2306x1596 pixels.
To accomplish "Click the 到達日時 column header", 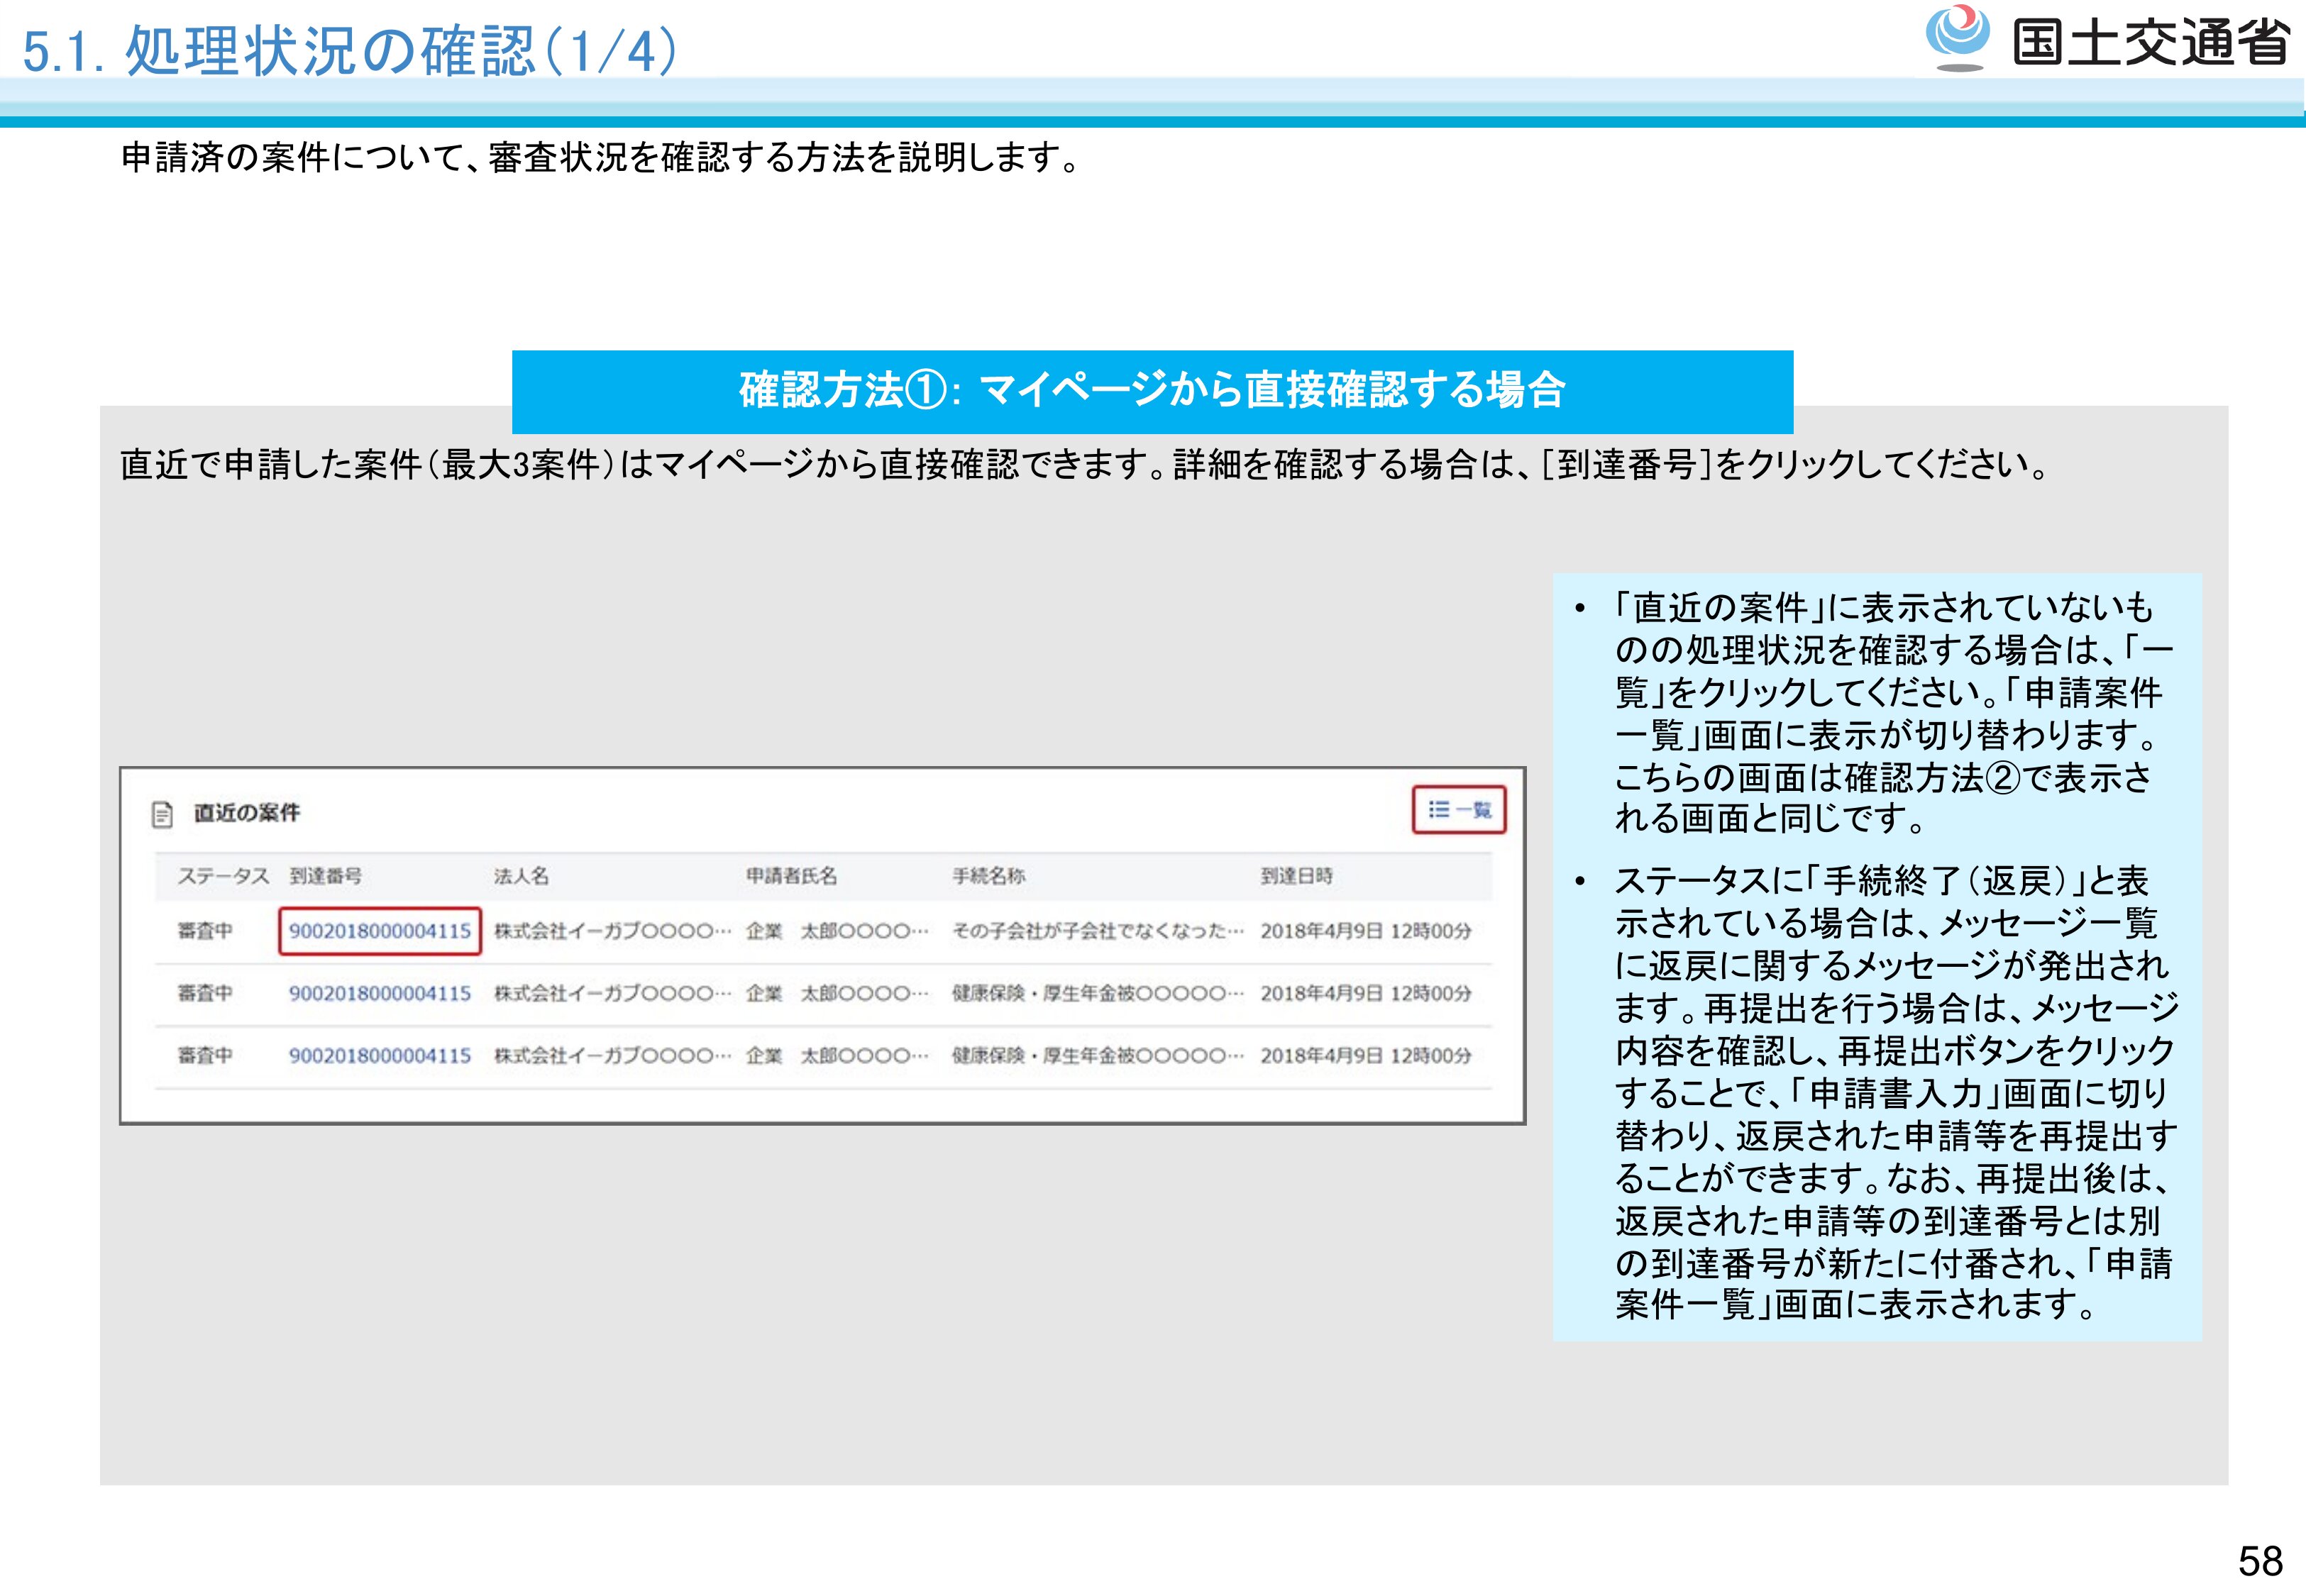I will coord(1296,876).
